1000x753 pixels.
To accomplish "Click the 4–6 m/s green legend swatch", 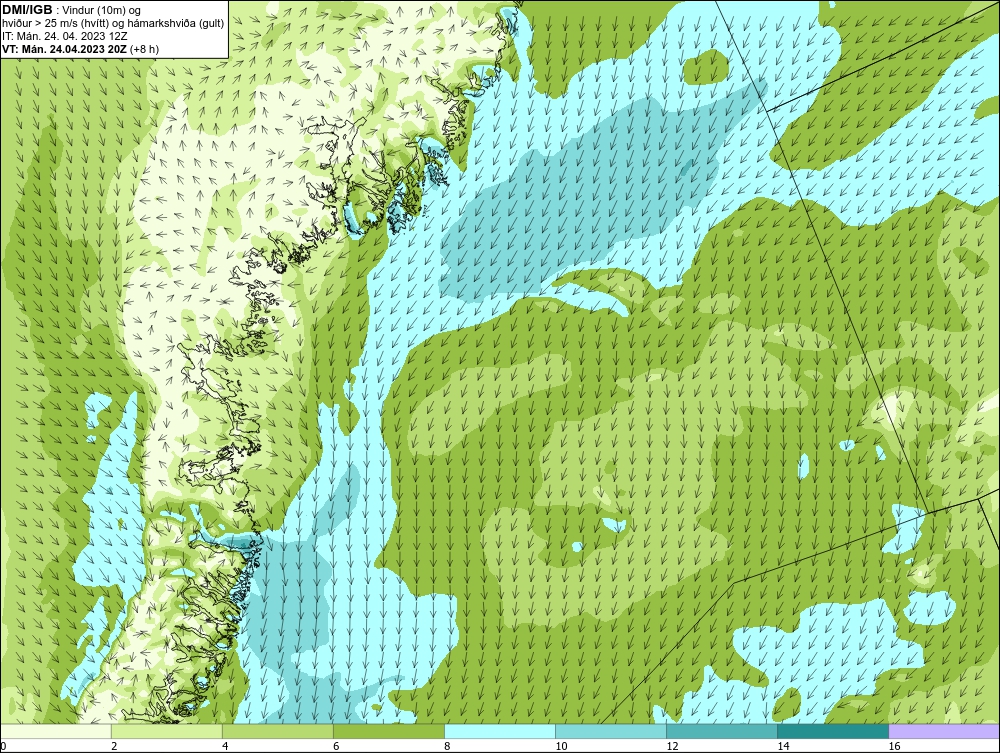I will pyautogui.click(x=277, y=731).
